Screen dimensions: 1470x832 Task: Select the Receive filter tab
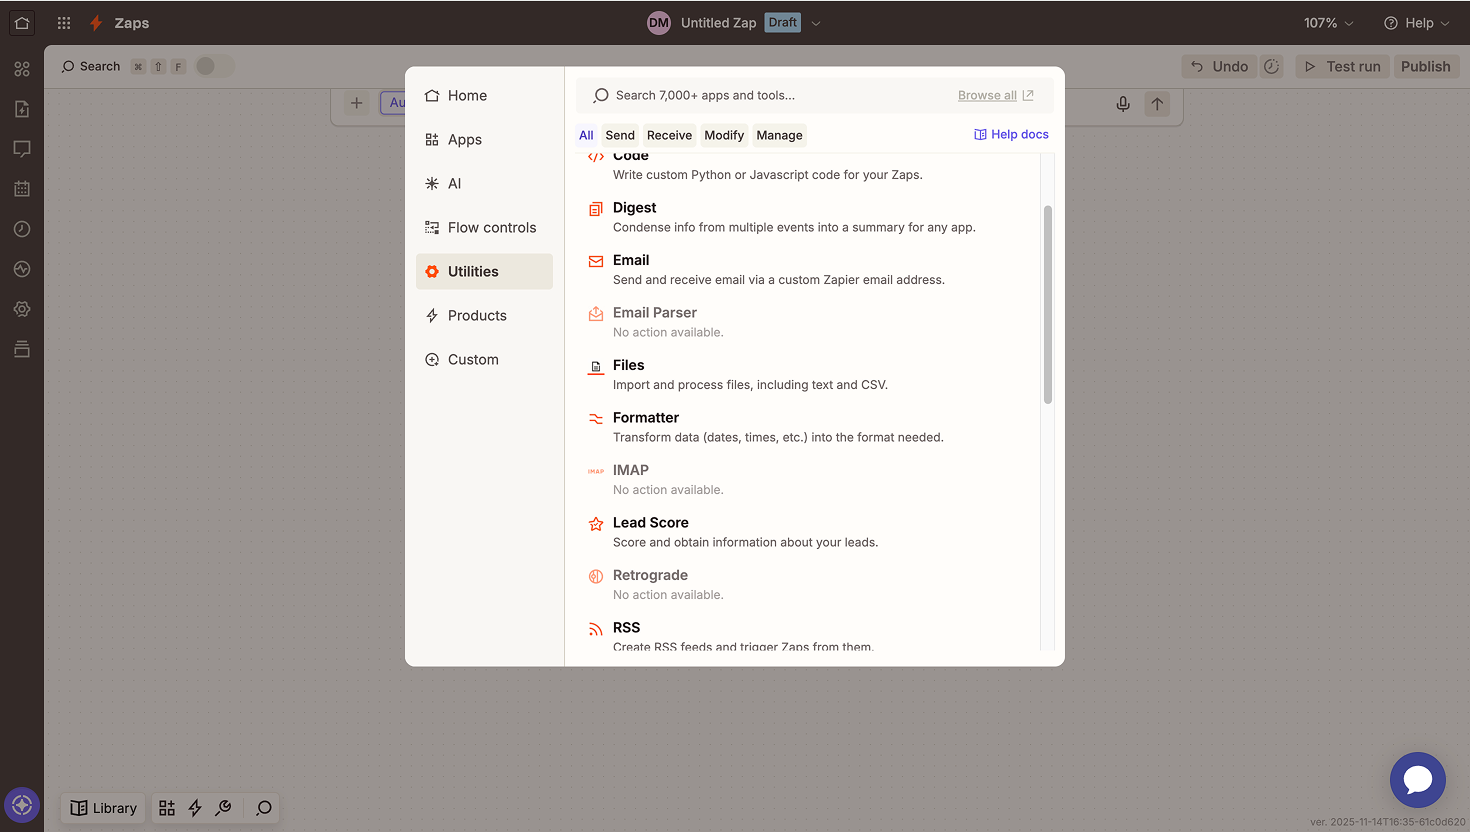(x=669, y=135)
